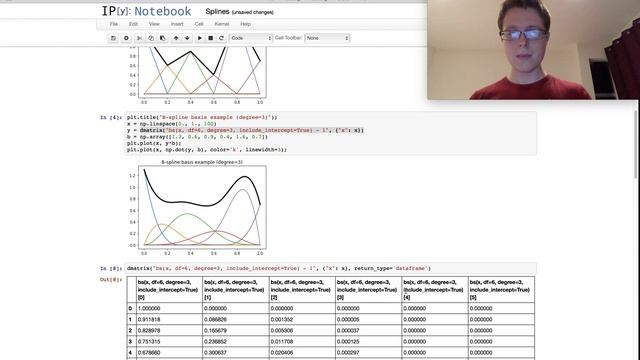Click the Out[8] prompt label
640x360 pixels.
[111, 280]
